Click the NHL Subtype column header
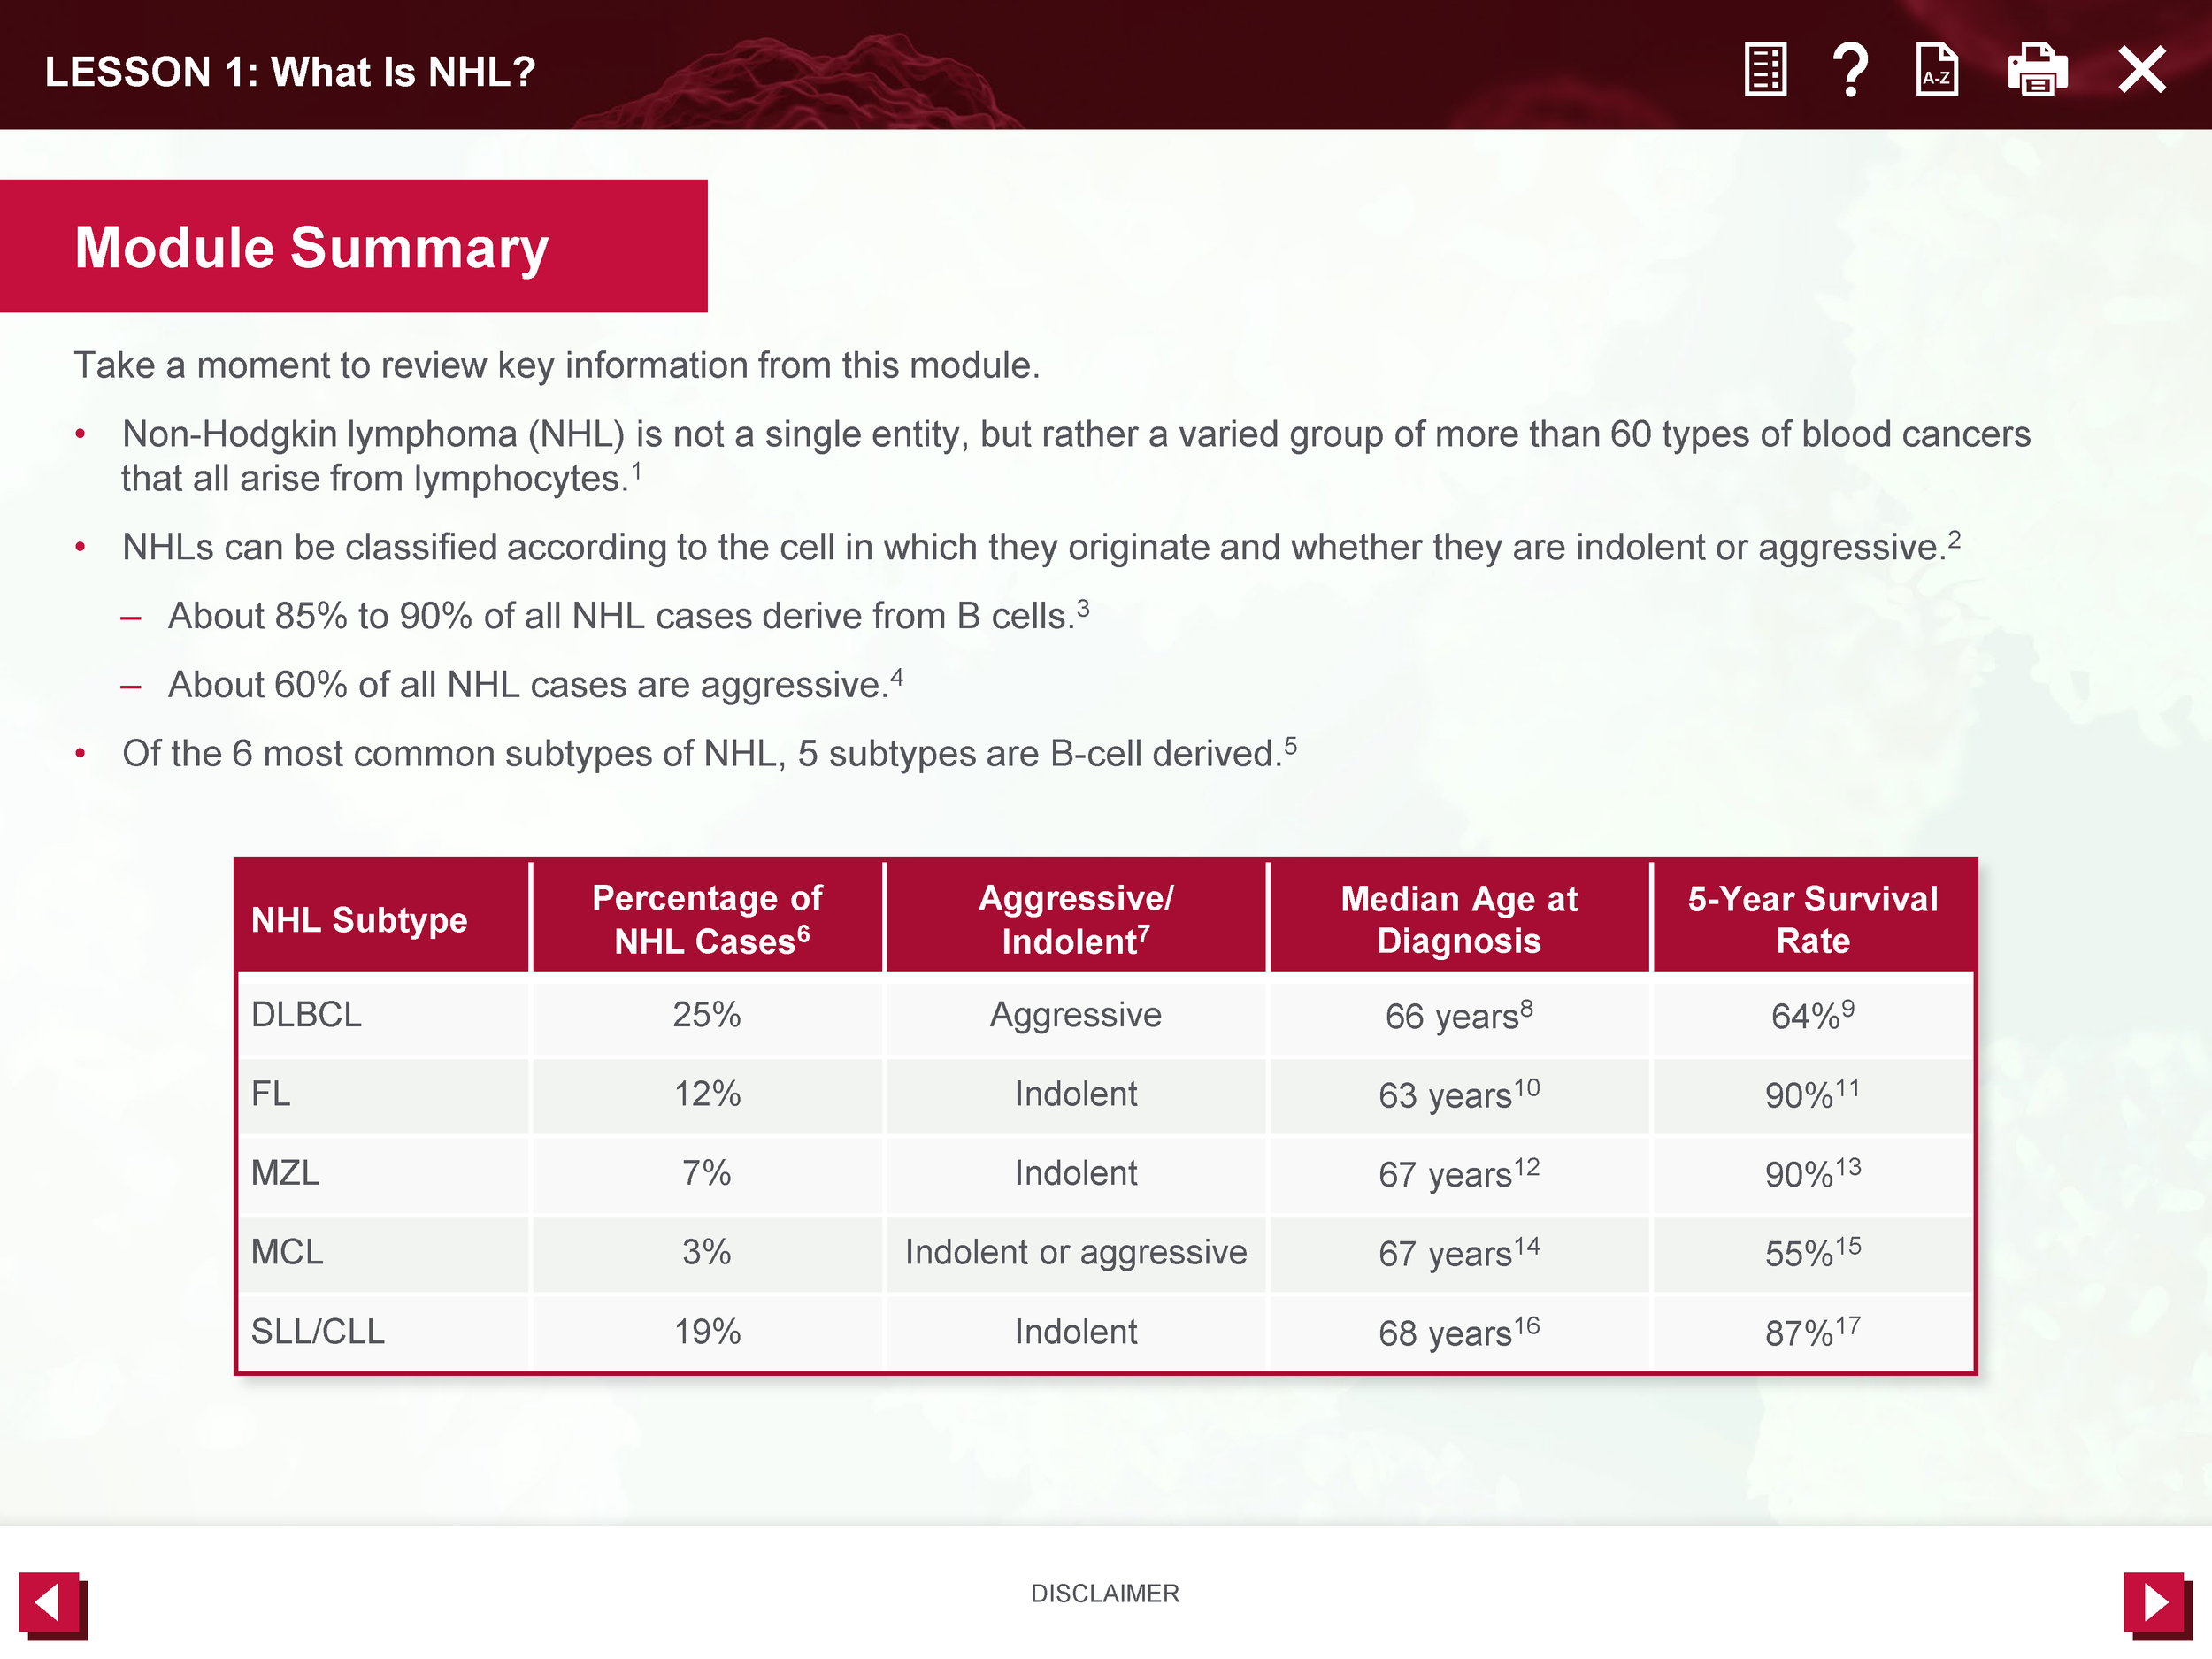Image resolution: width=2212 pixels, height=1659 pixels. click(x=359, y=919)
